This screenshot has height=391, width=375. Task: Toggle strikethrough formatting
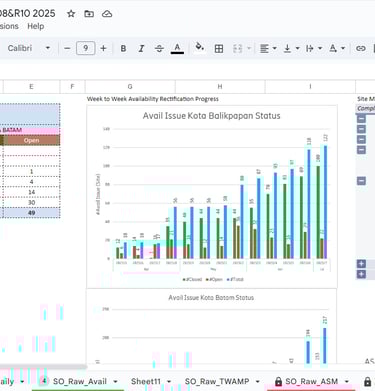(x=159, y=48)
